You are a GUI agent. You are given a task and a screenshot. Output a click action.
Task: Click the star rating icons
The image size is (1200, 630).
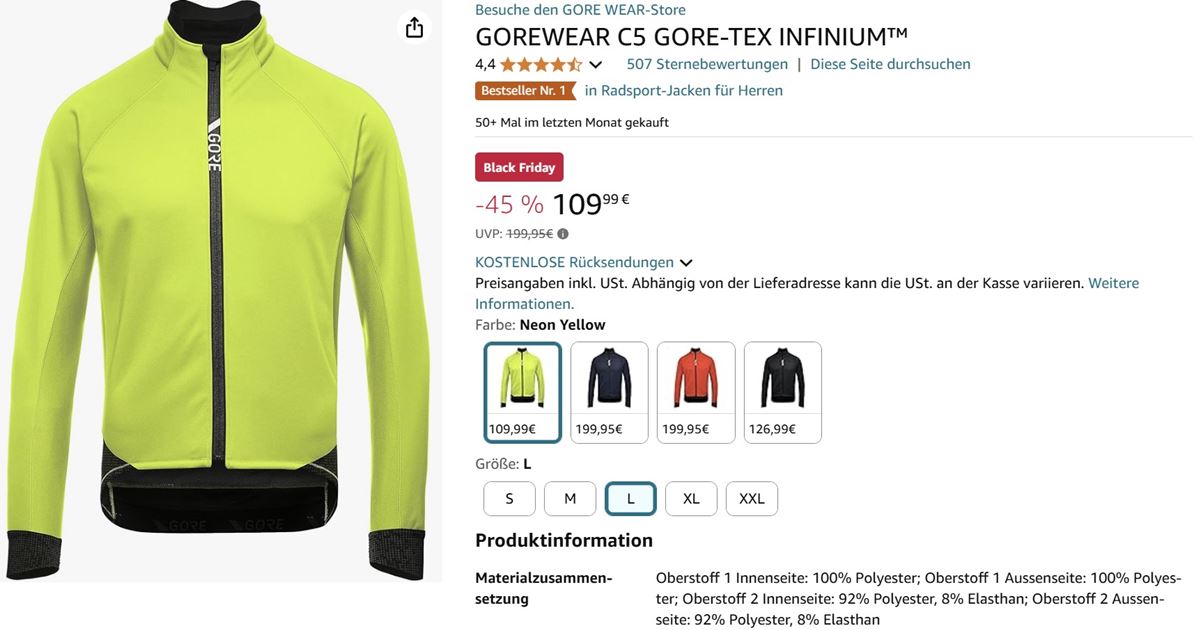pos(541,65)
